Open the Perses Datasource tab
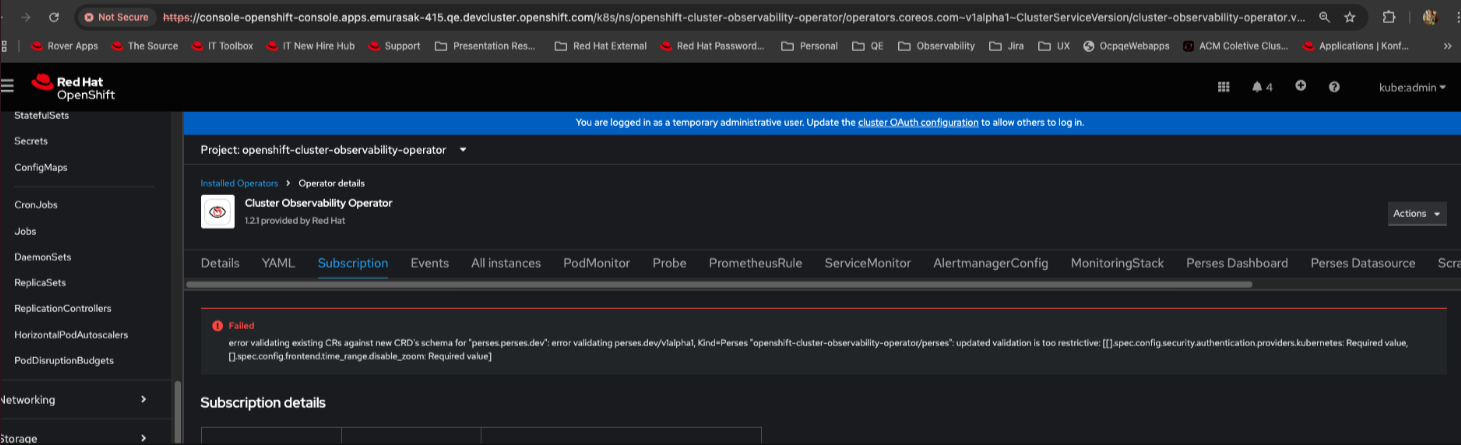The width and height of the screenshot is (1461, 445). pos(1363,263)
